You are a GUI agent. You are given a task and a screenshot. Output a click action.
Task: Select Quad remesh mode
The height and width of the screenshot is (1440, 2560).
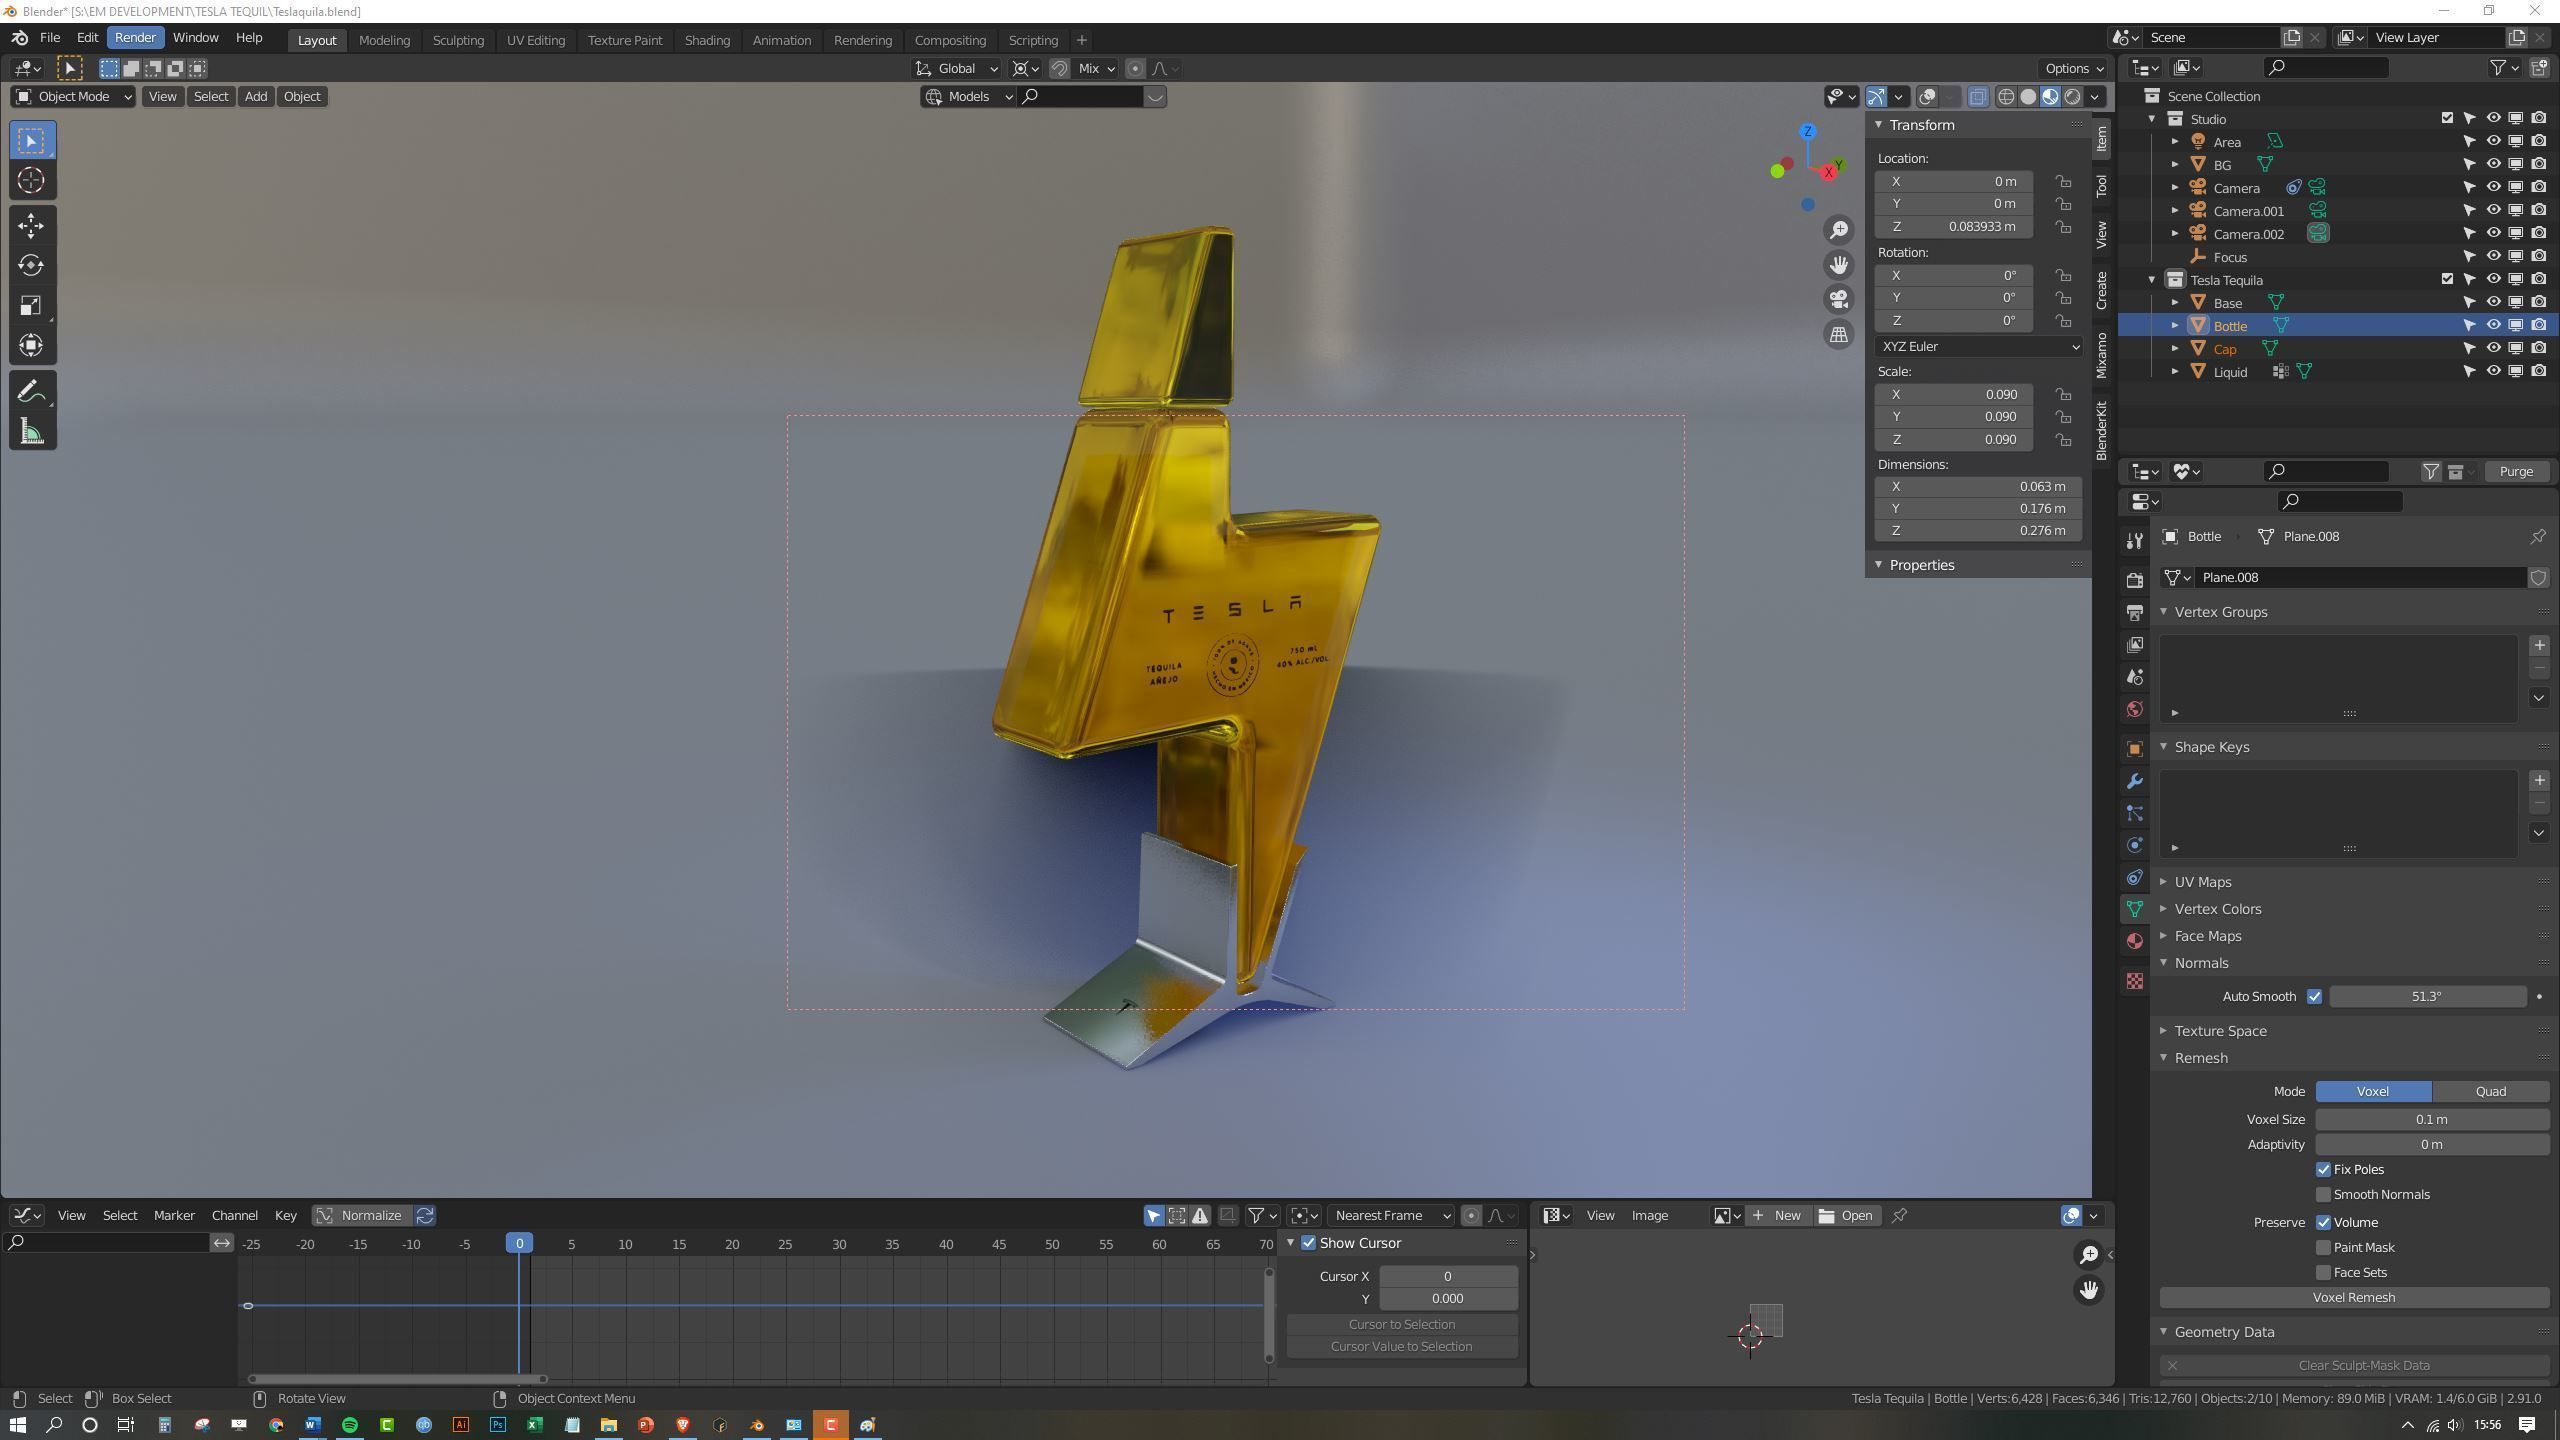[x=2490, y=1092]
